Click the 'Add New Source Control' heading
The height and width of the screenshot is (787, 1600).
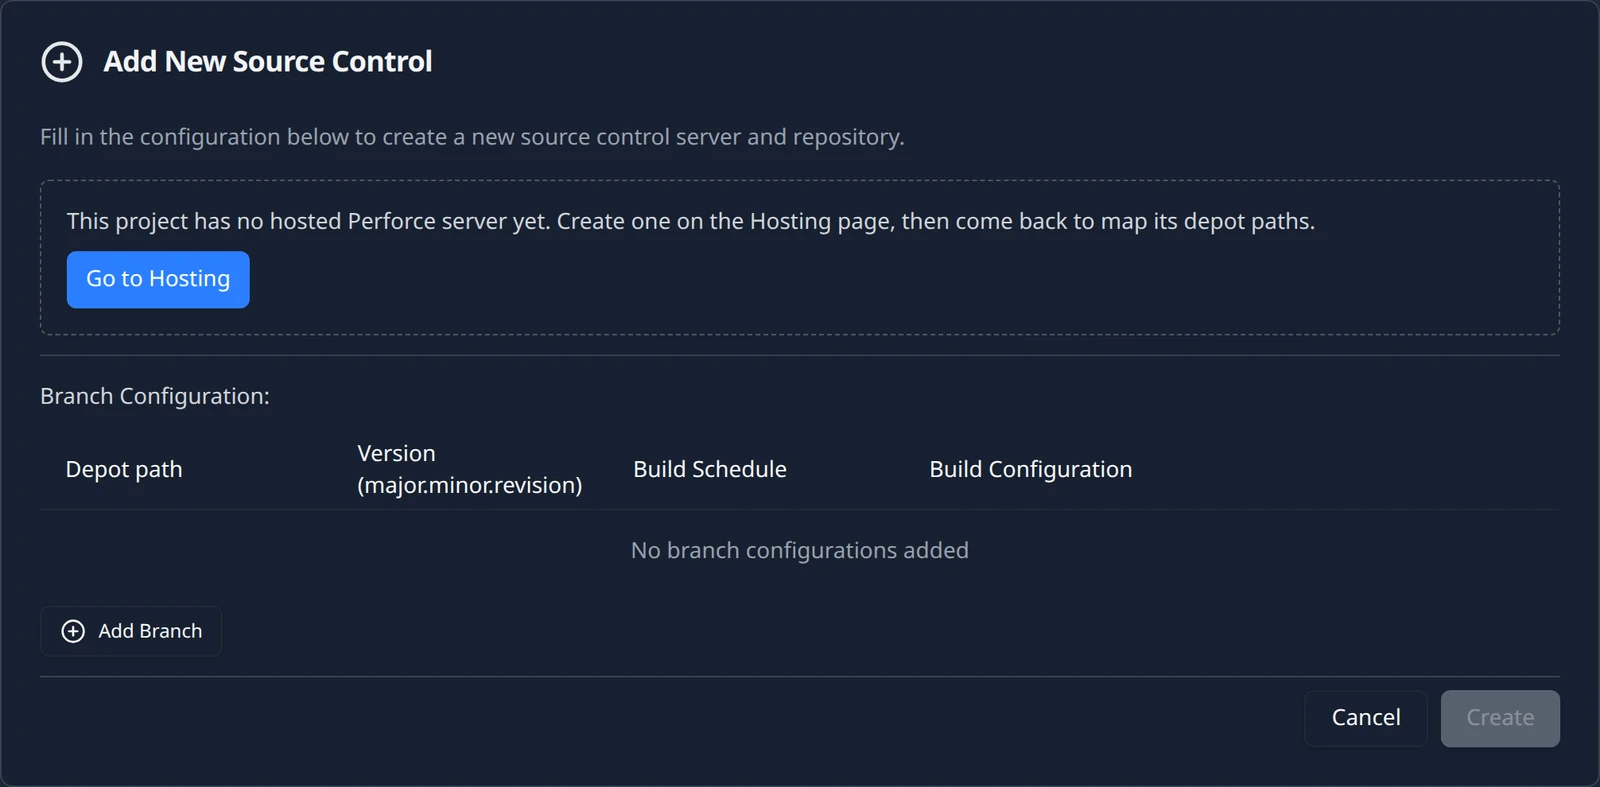(x=268, y=62)
